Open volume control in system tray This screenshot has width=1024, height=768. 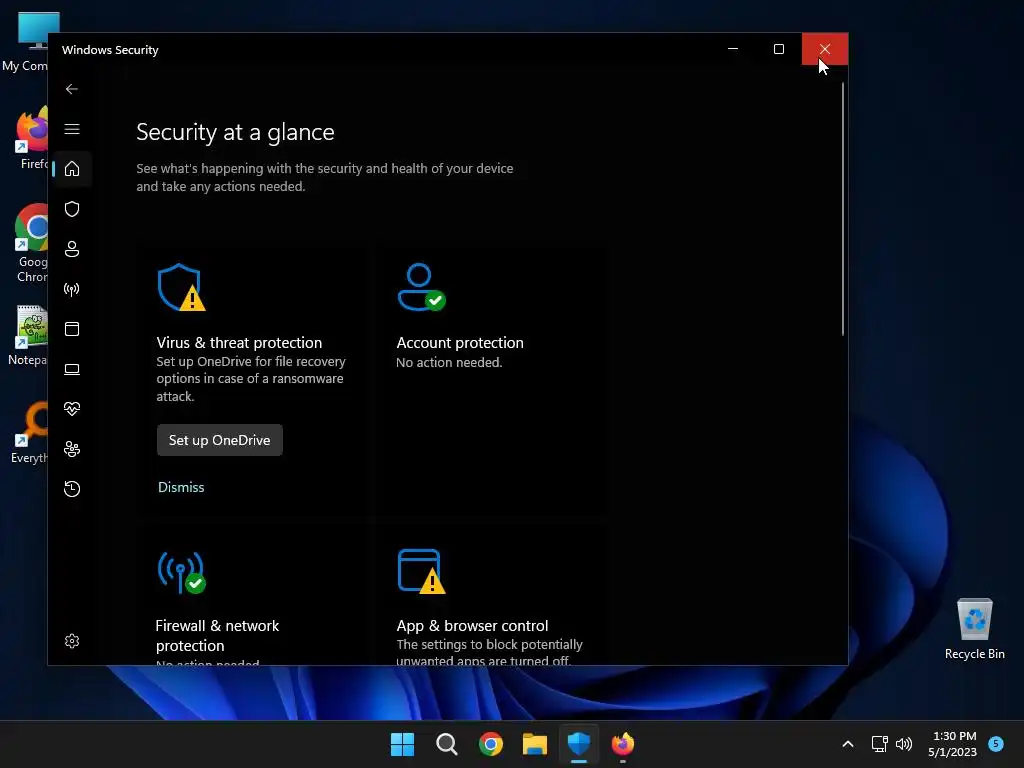(x=904, y=744)
